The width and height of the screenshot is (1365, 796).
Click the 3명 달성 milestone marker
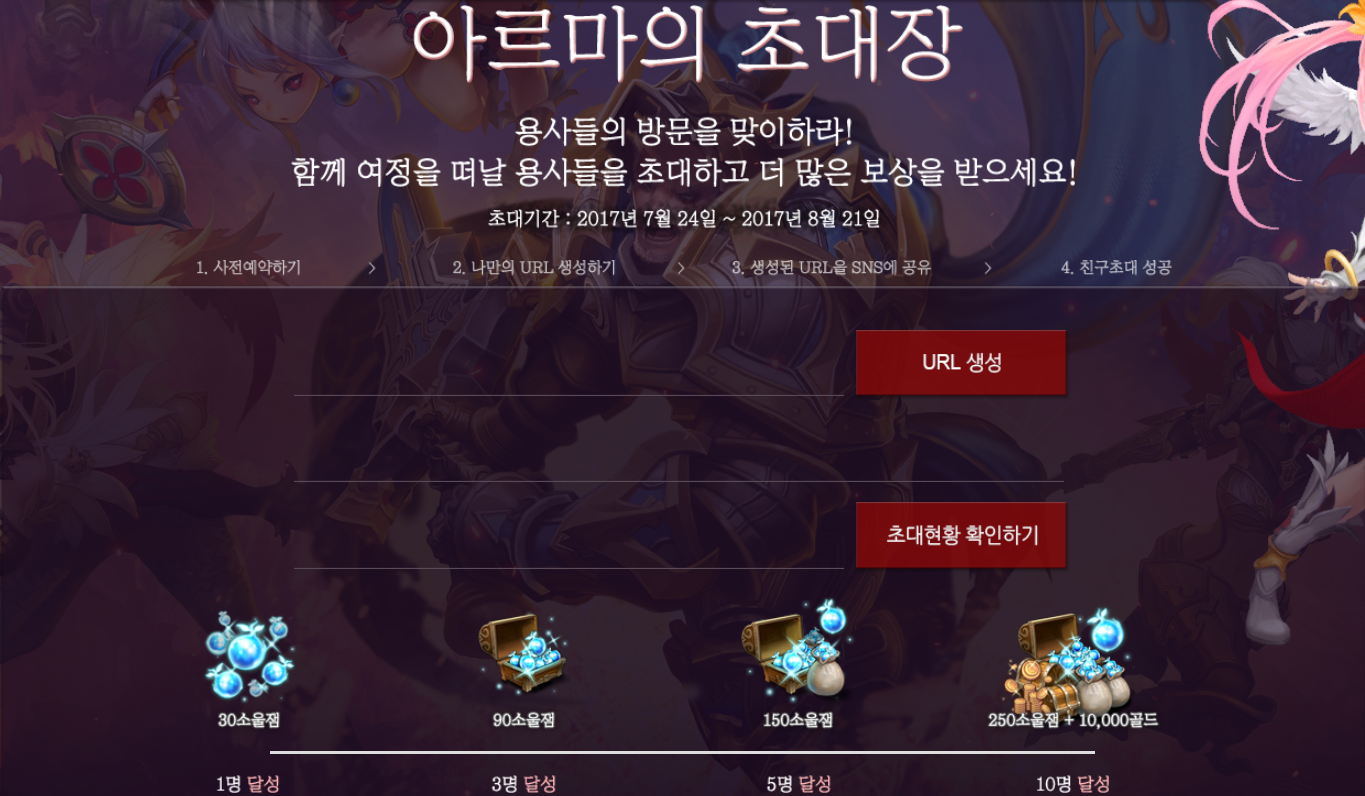[x=523, y=784]
